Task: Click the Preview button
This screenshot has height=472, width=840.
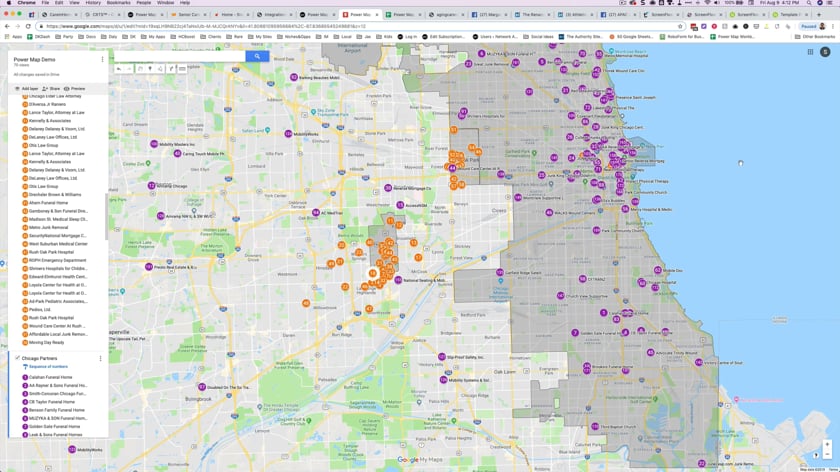Action: click(x=74, y=88)
